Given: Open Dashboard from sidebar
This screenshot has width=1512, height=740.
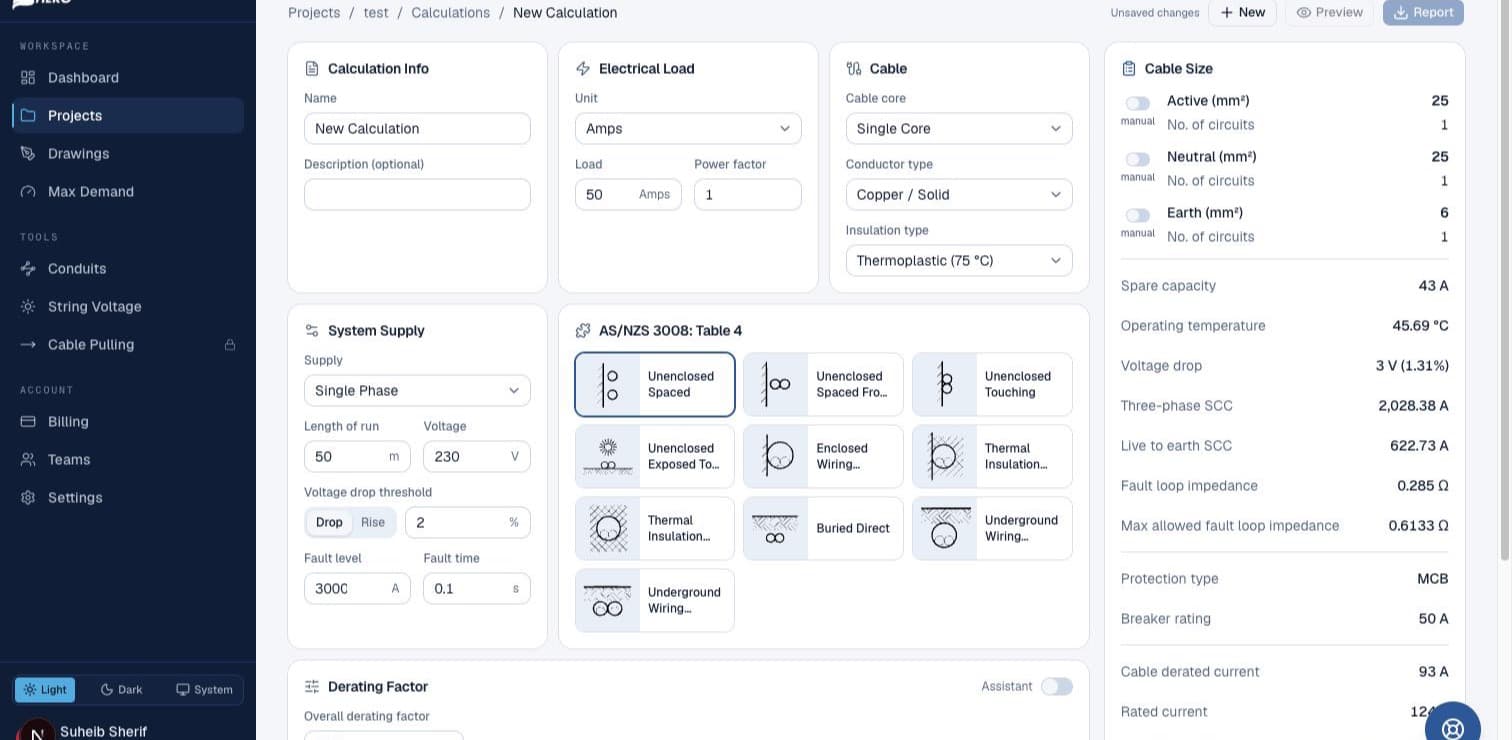Looking at the screenshot, I should (x=128, y=77).
